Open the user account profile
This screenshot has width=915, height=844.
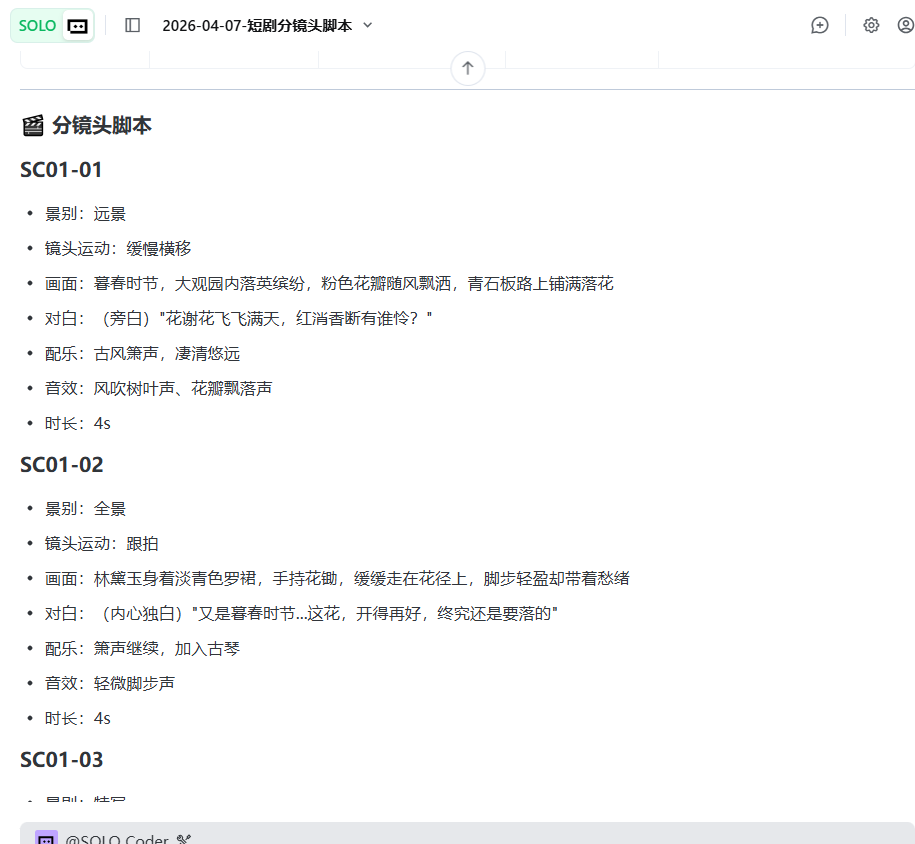point(905,25)
